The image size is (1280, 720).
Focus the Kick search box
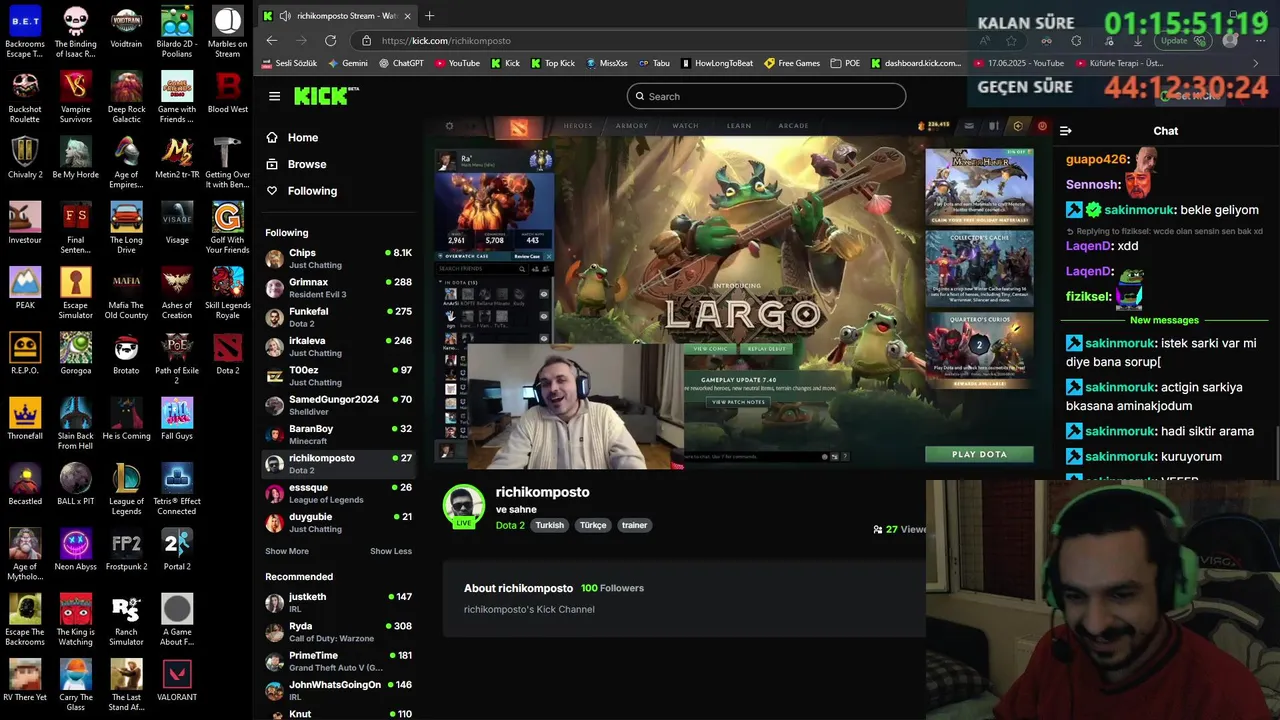pos(766,96)
